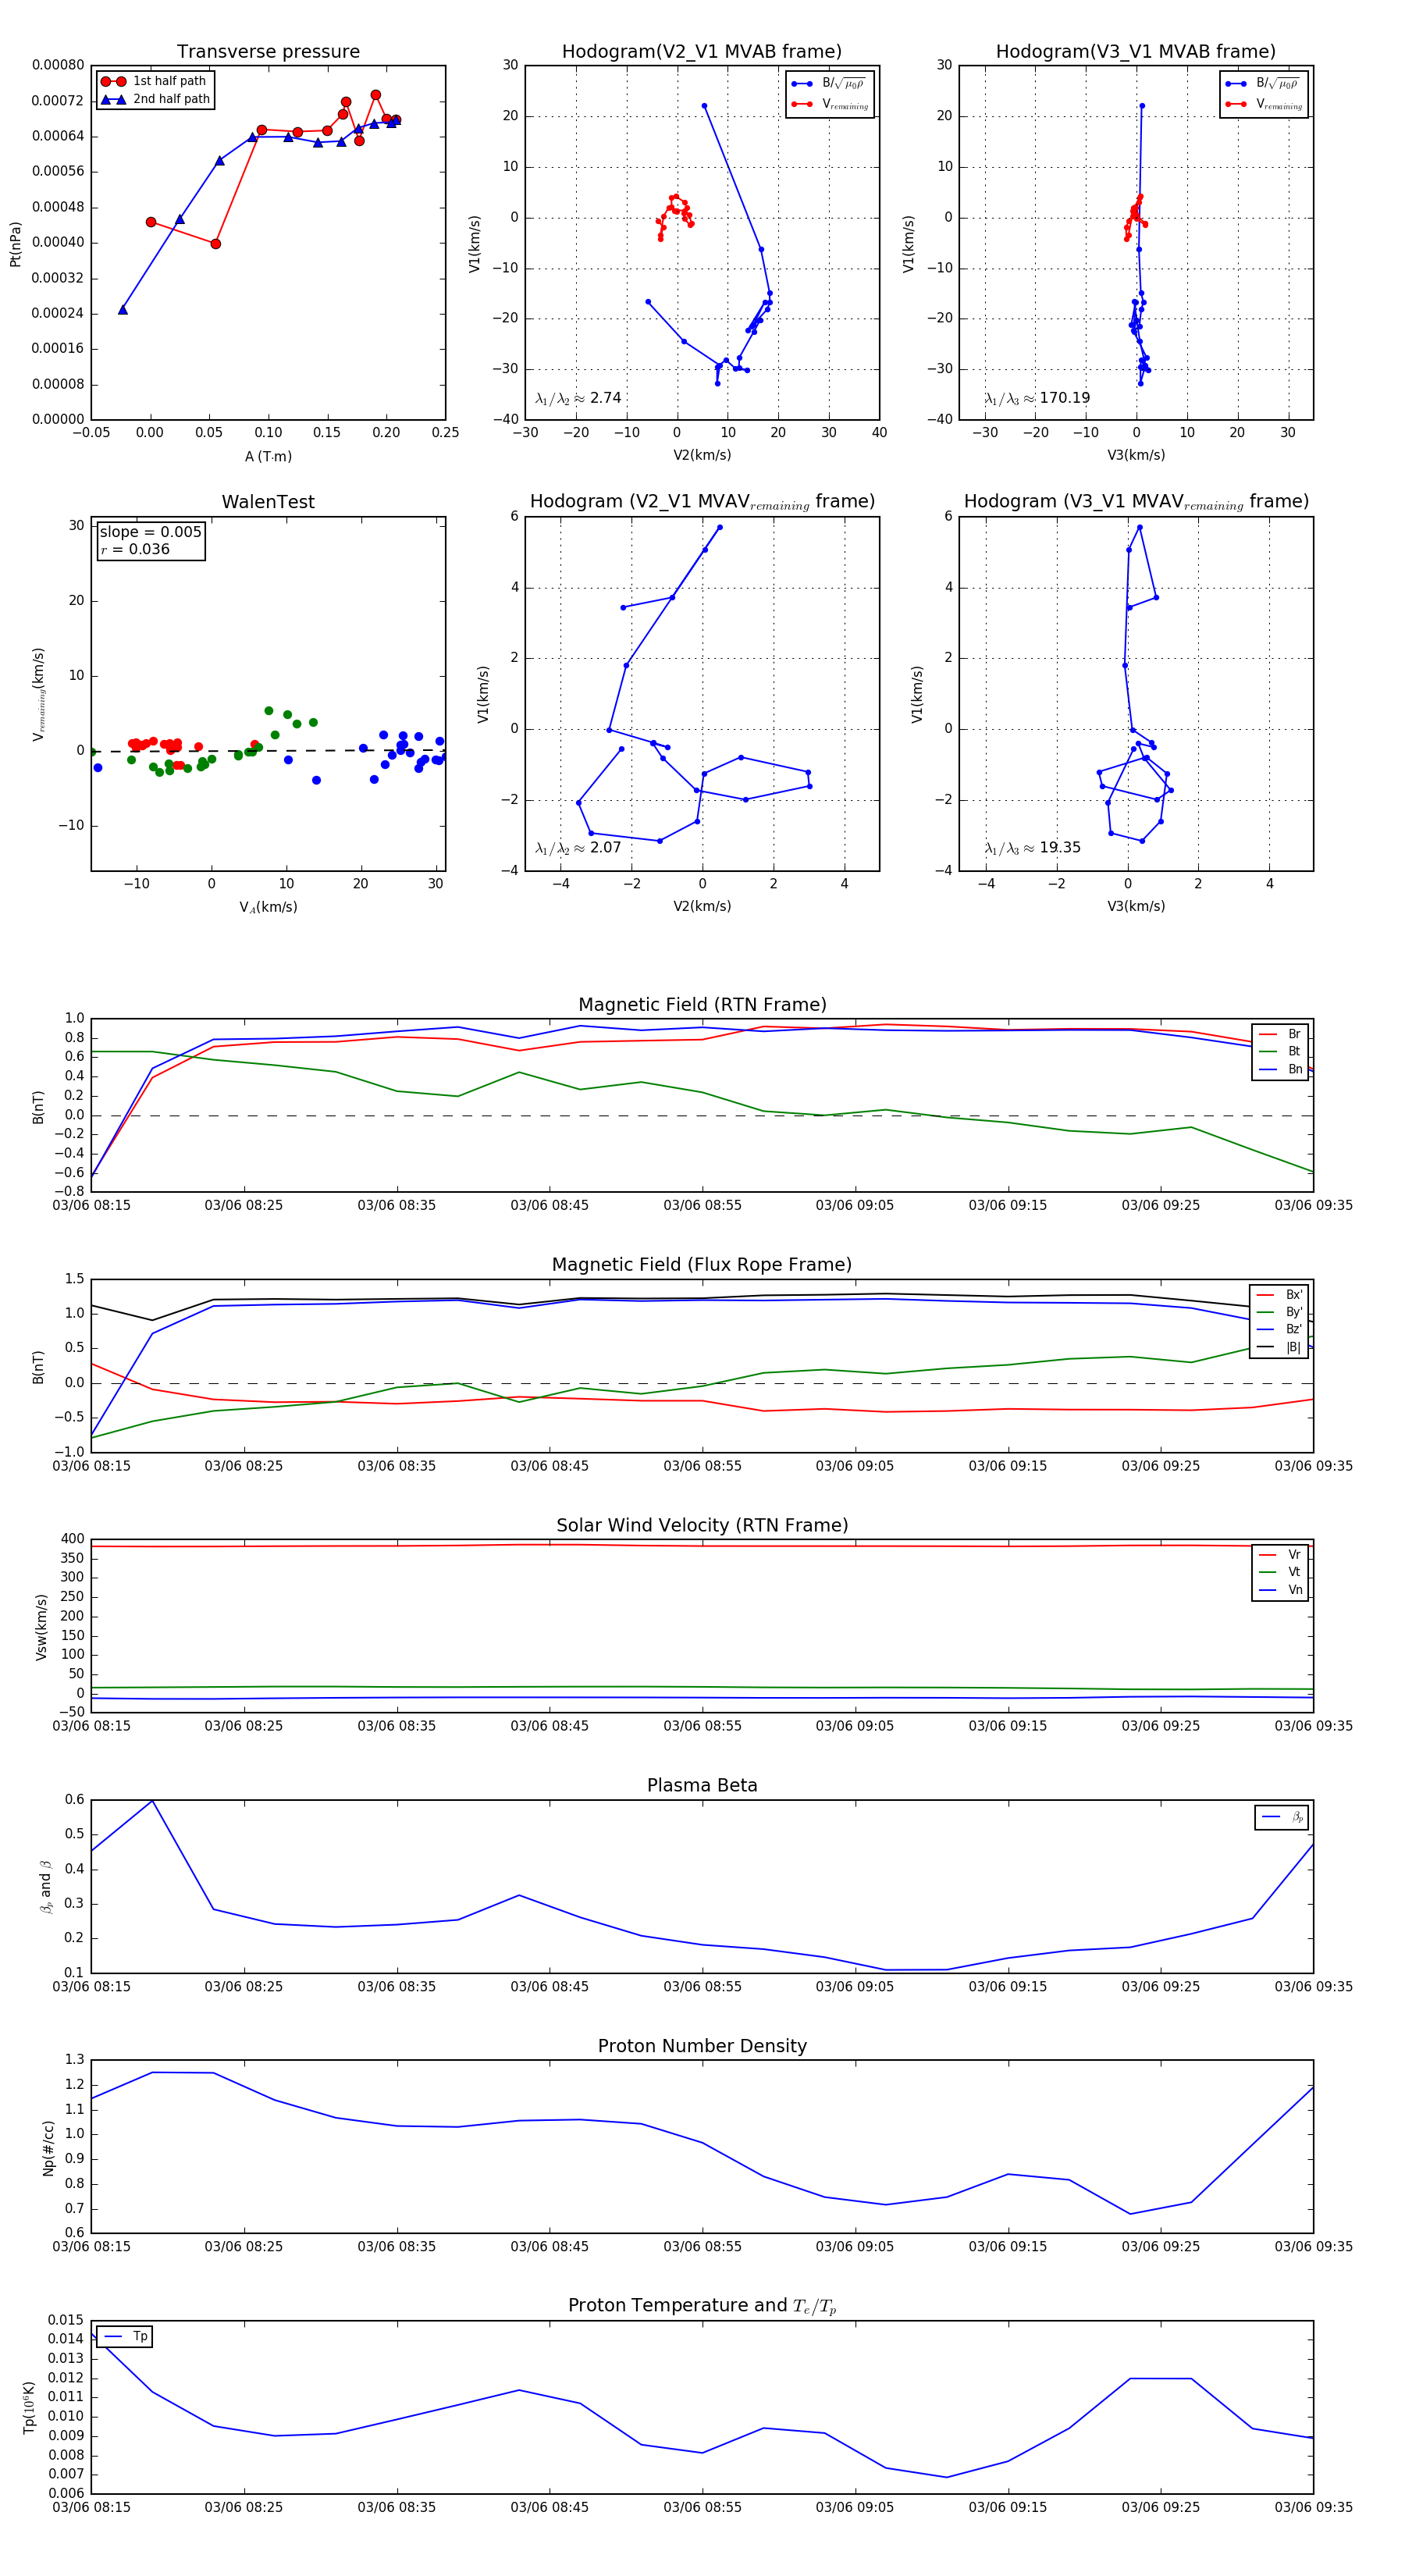Click the '03/06 08:55' tick under Plasma Beta
This screenshot has width=1405, height=2576.
click(702, 1987)
